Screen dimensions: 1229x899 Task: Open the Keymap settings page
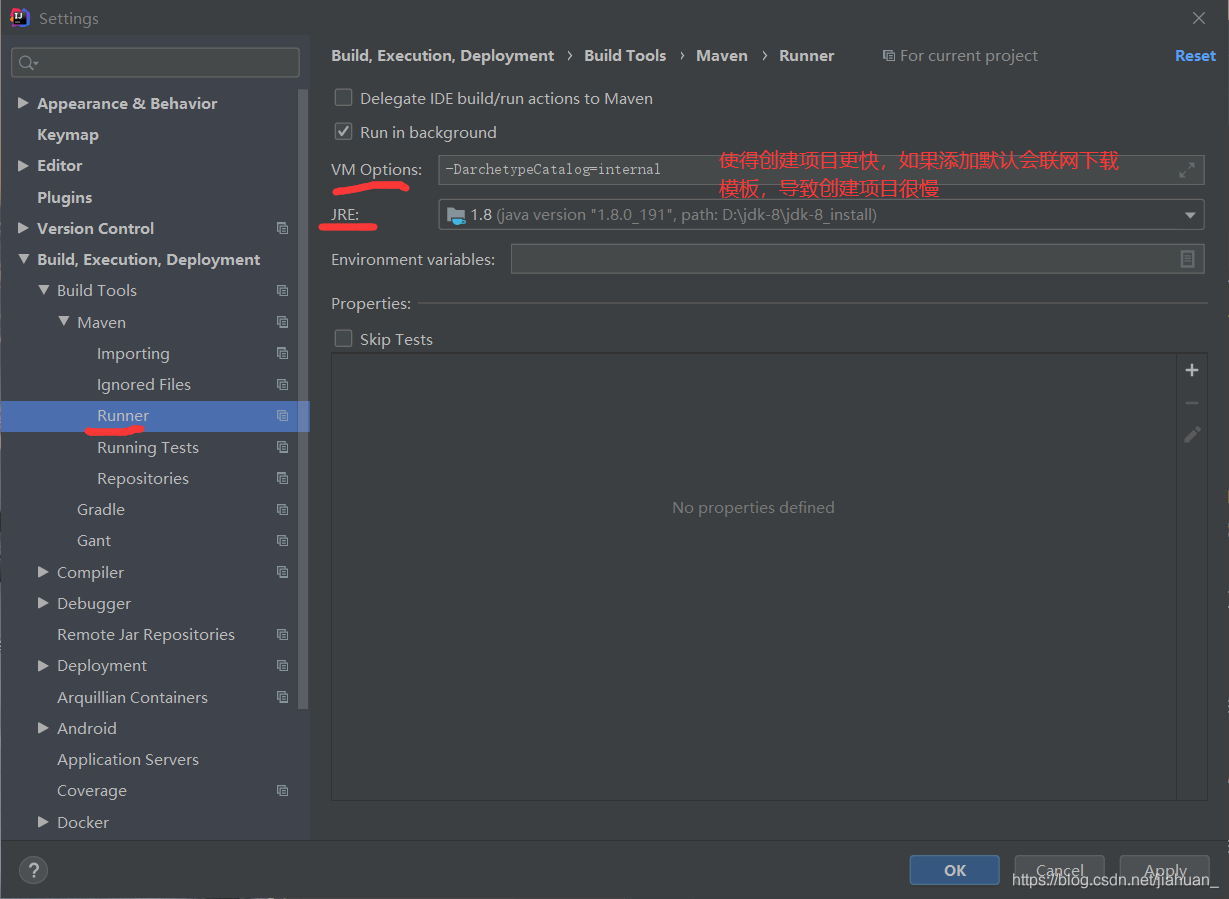pyautogui.click(x=67, y=134)
